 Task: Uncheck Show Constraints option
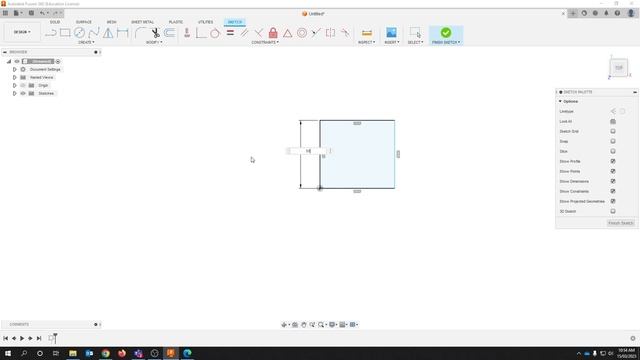(613, 191)
